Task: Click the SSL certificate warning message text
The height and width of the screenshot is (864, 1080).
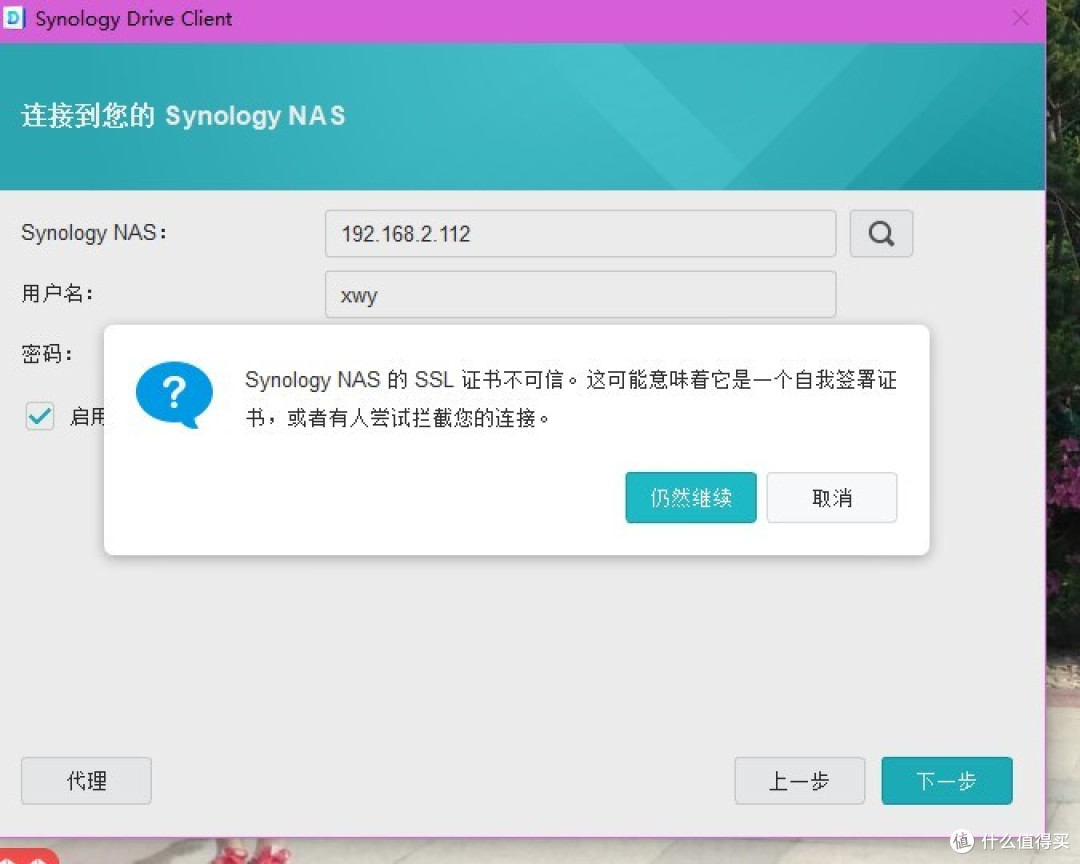Action: (x=570, y=398)
